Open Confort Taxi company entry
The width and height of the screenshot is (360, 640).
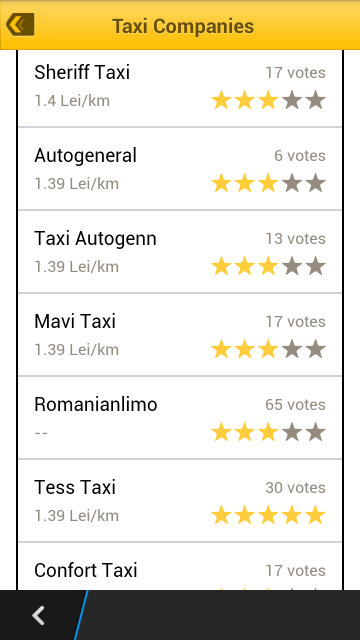pos(180,567)
